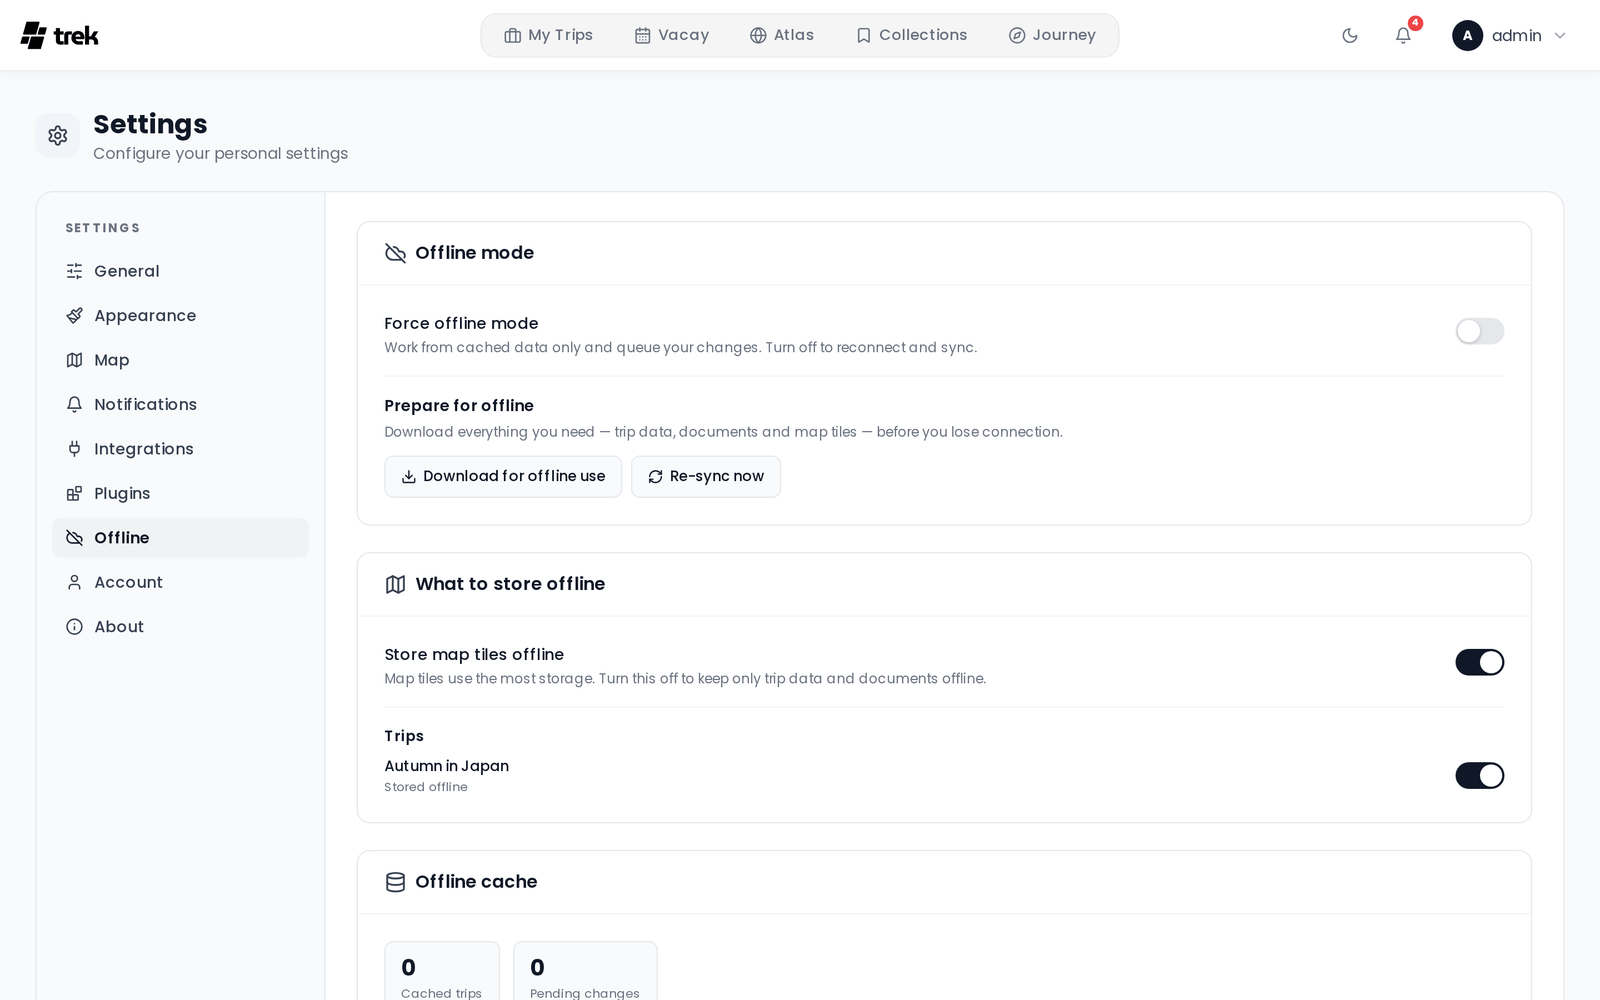Click Download for offline use button
The width and height of the screenshot is (1600, 1000).
pos(503,477)
